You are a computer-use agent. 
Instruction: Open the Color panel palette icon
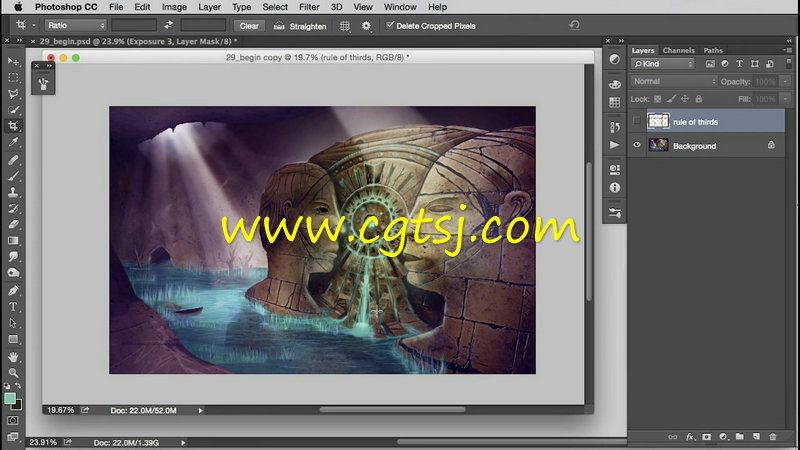click(615, 84)
